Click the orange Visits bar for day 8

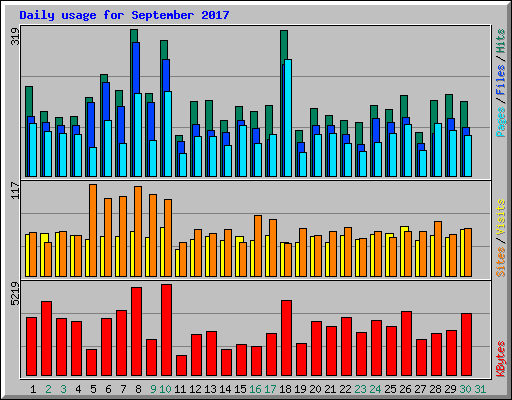tap(138, 231)
